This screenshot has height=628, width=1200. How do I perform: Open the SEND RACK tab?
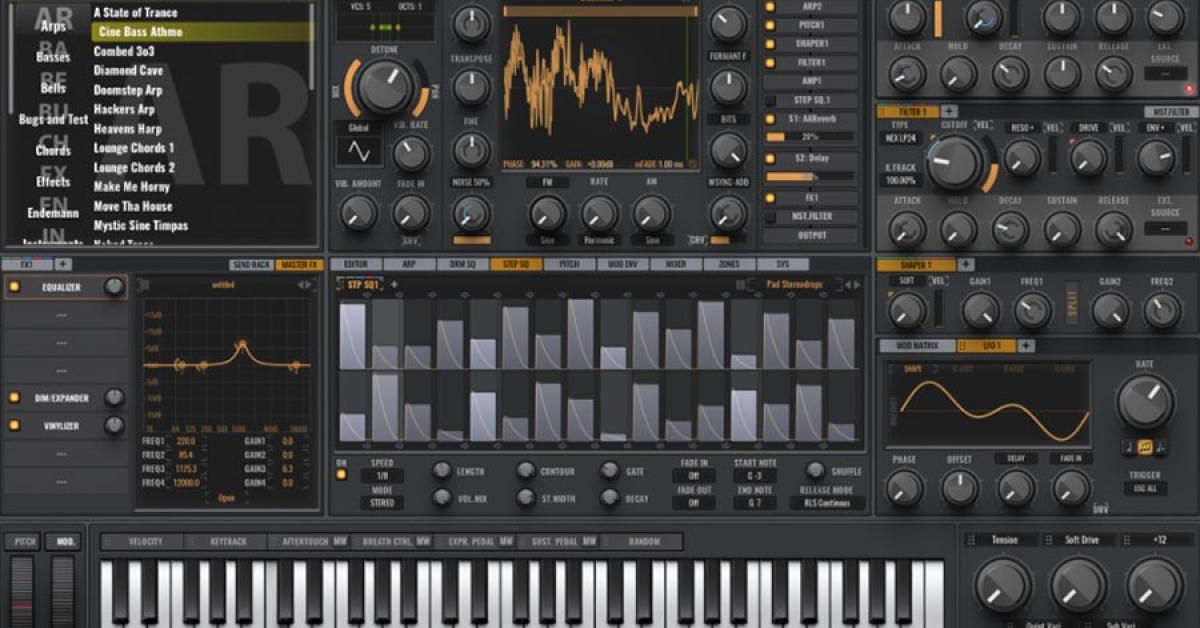251,264
